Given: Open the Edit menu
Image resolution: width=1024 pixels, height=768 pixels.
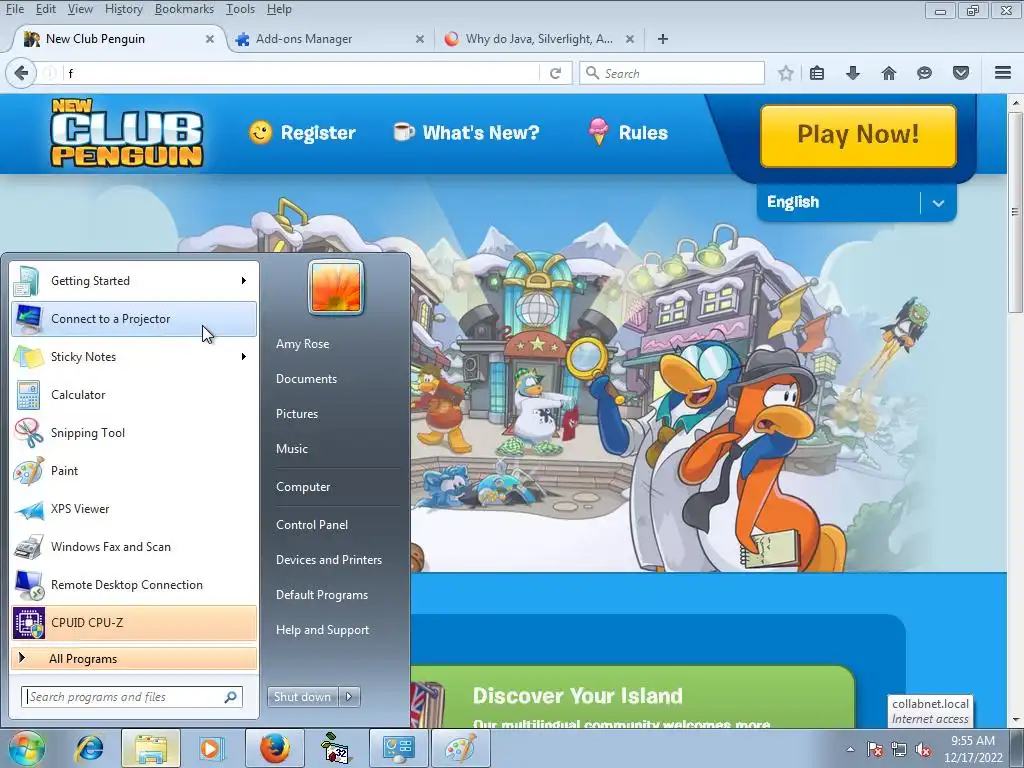Looking at the screenshot, I should click(45, 9).
